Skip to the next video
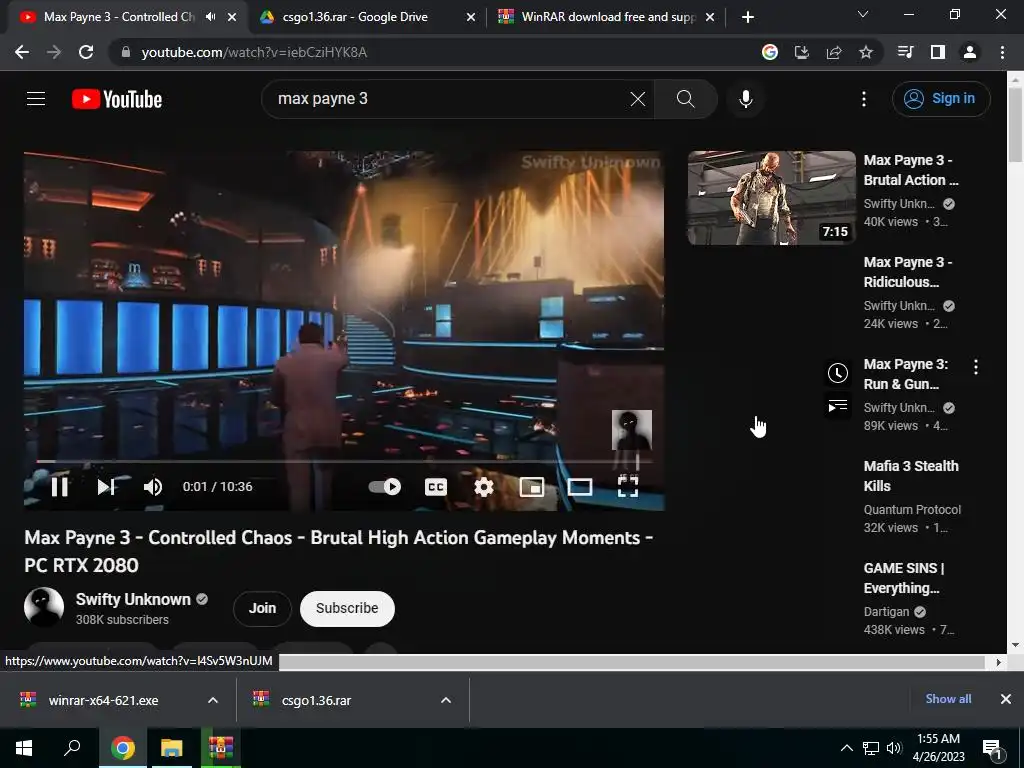The width and height of the screenshot is (1024, 768). pyautogui.click(x=106, y=487)
